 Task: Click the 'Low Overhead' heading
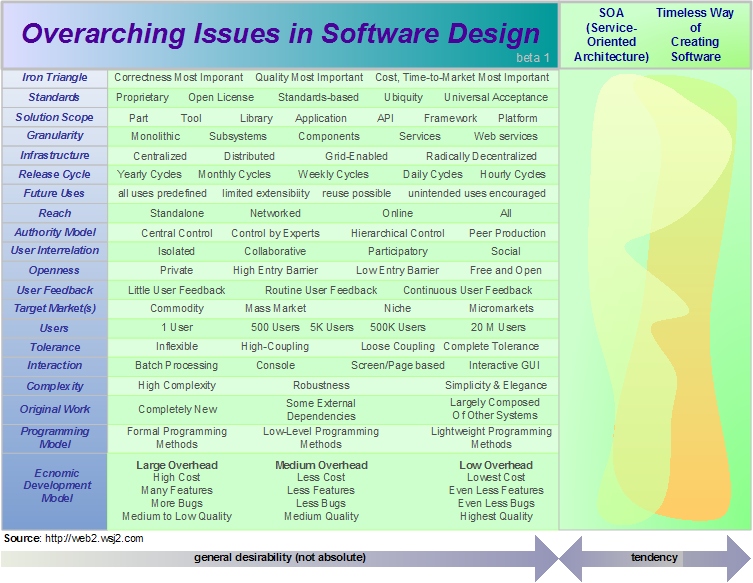point(496,465)
